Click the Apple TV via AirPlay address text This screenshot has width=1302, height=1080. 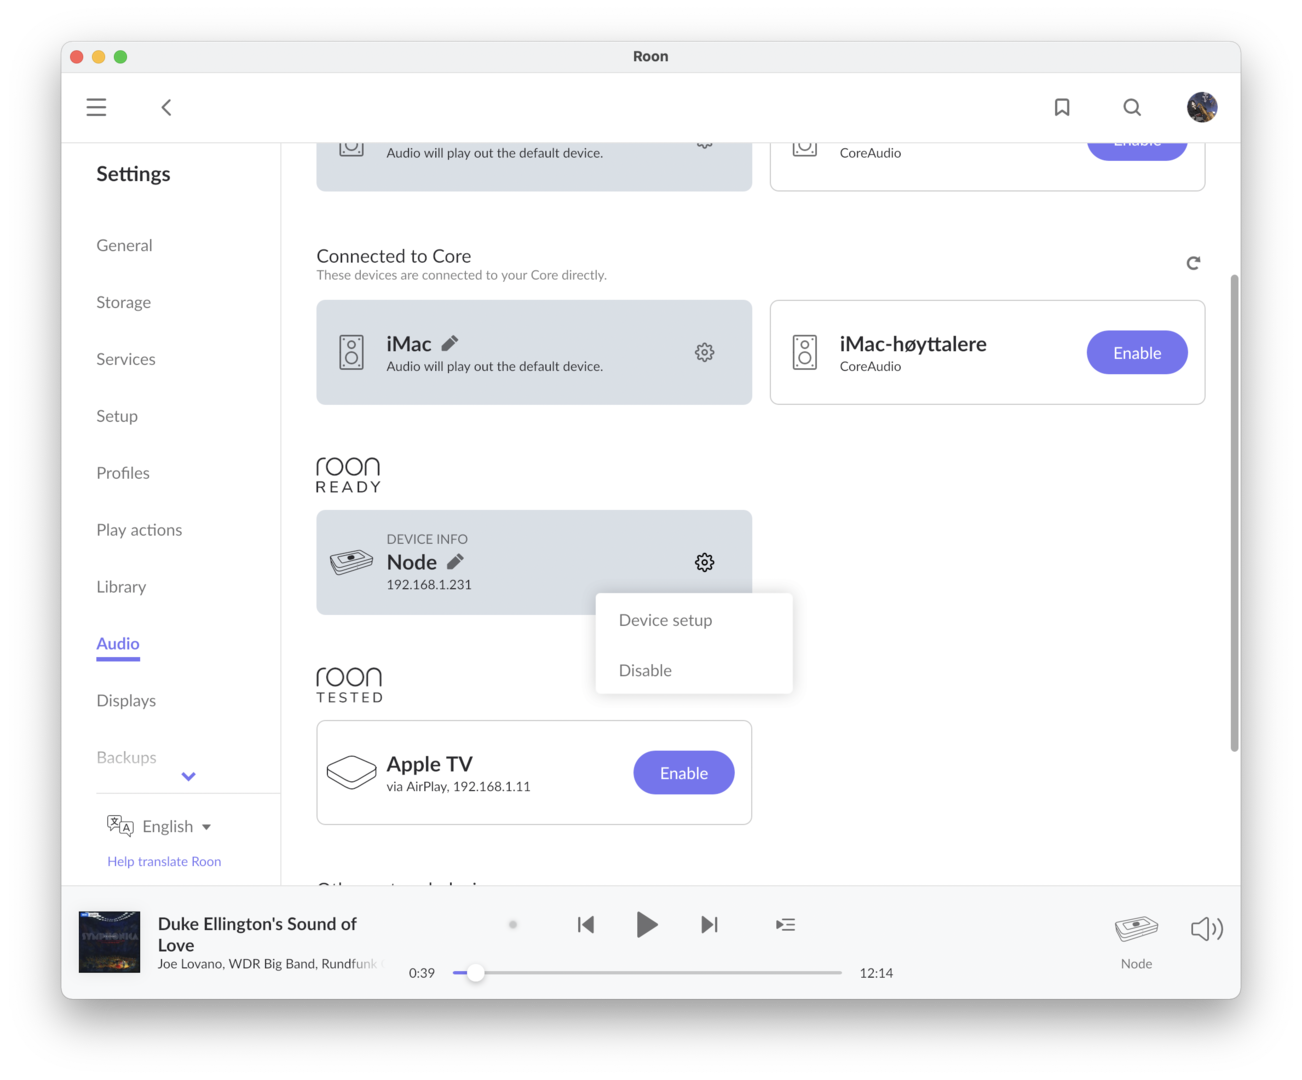pos(459,787)
